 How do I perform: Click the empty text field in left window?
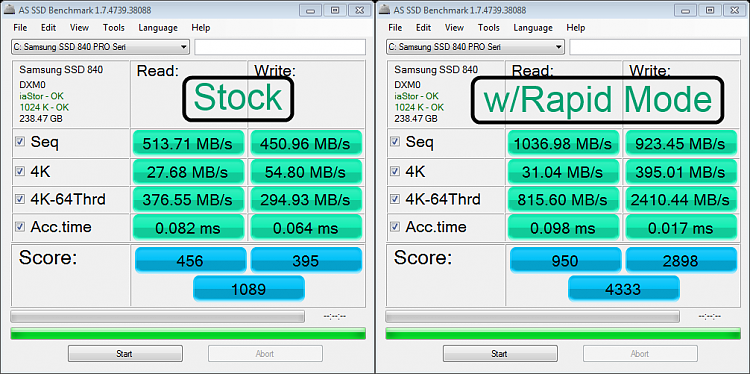click(x=280, y=47)
